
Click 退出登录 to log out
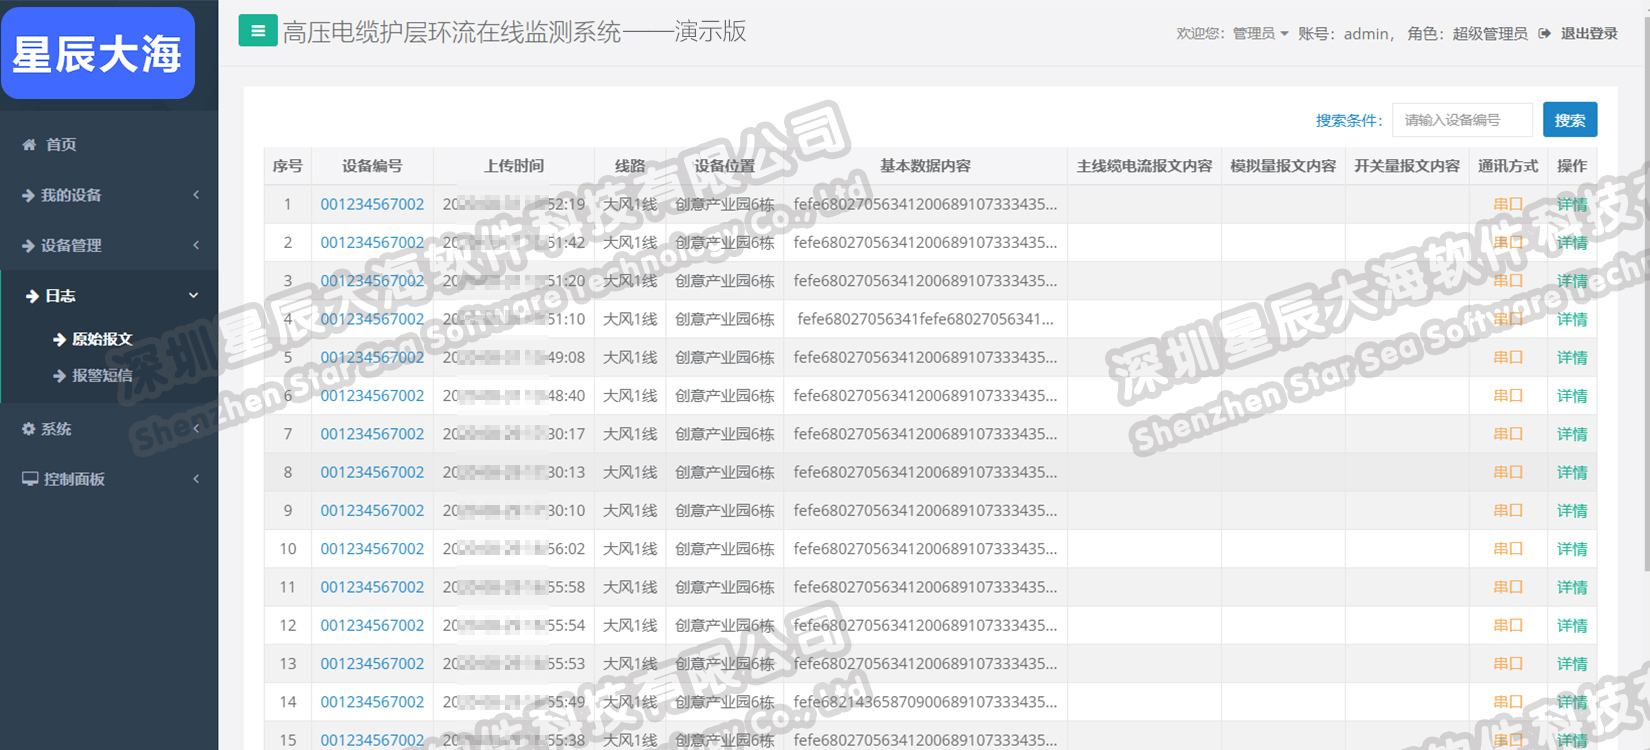coord(1589,34)
